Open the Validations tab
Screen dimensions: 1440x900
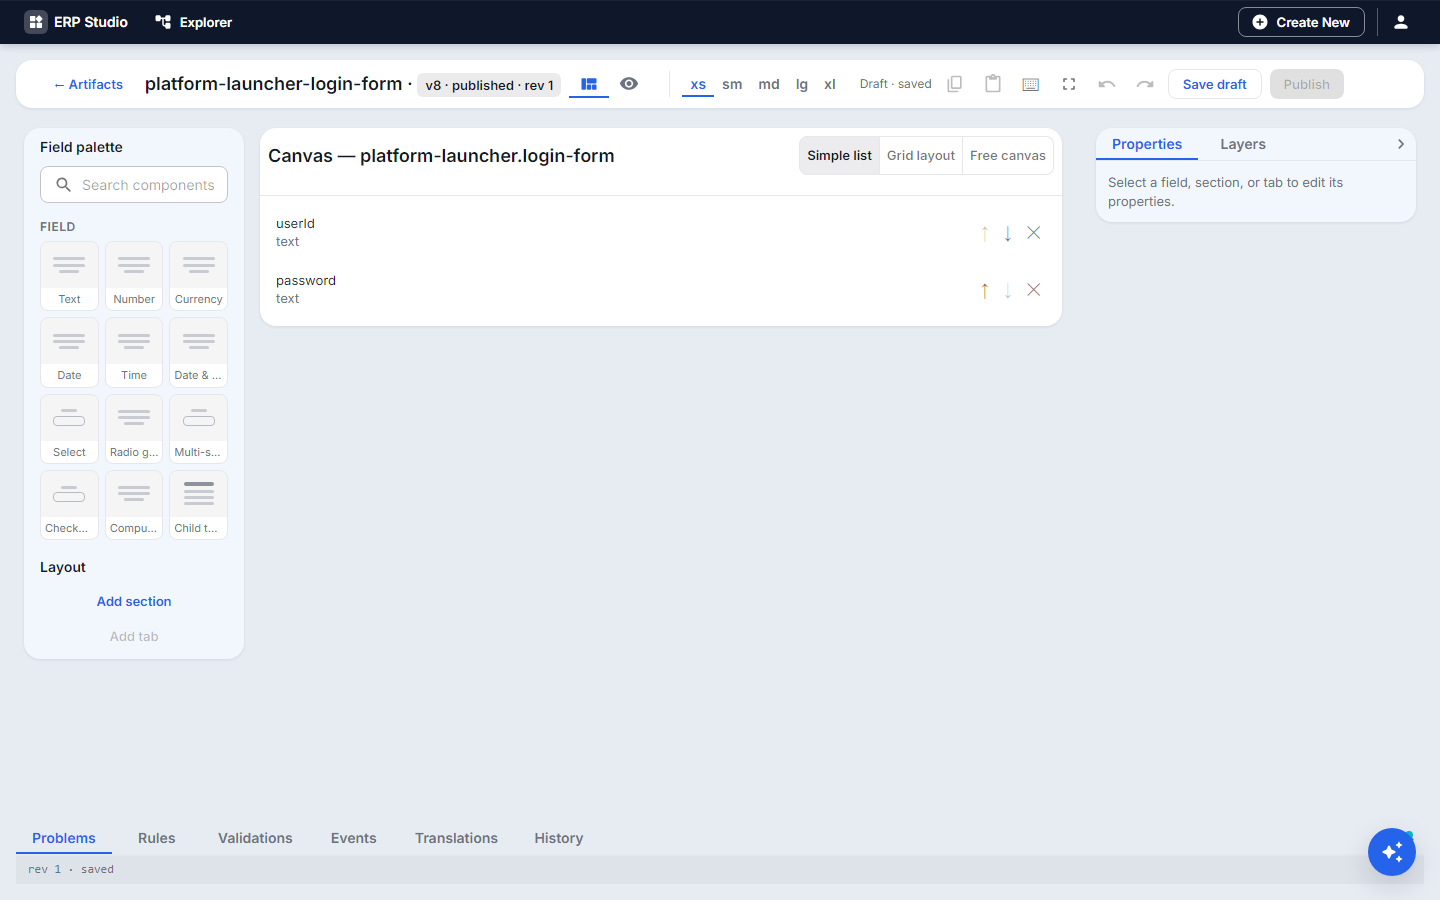pos(255,838)
